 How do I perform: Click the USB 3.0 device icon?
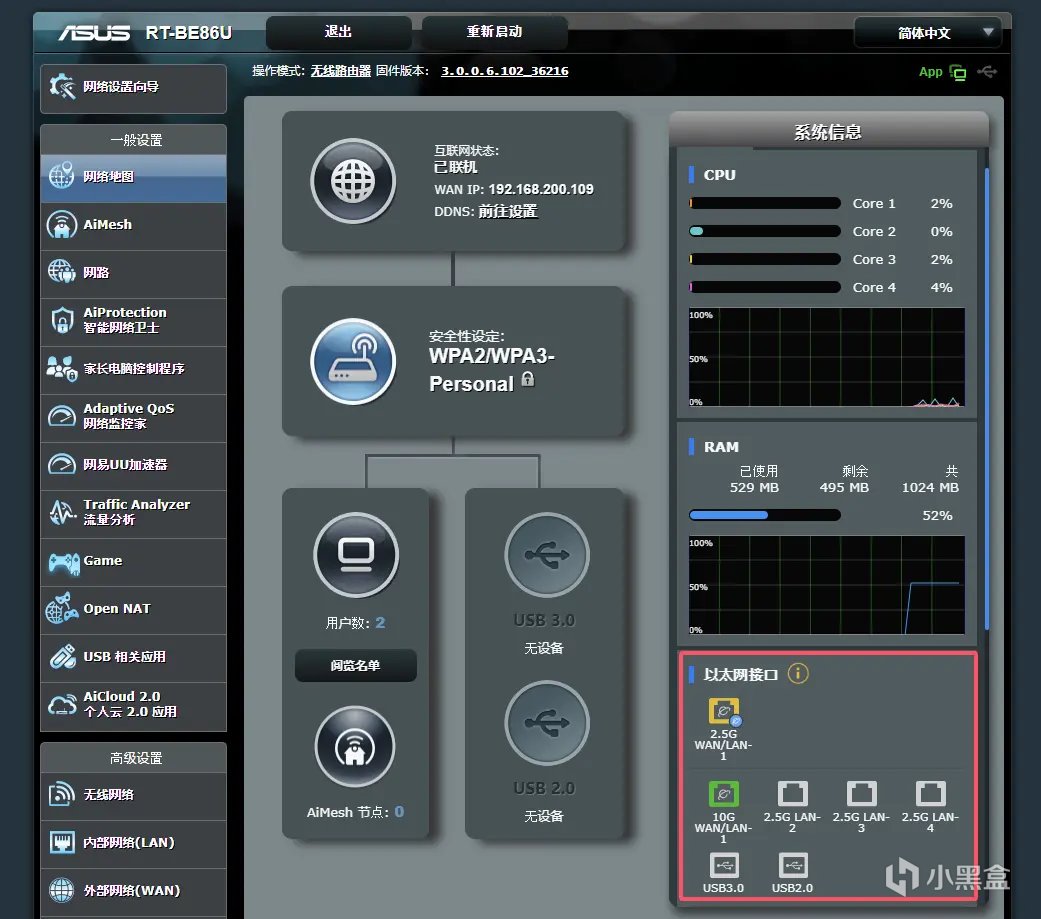coord(546,555)
